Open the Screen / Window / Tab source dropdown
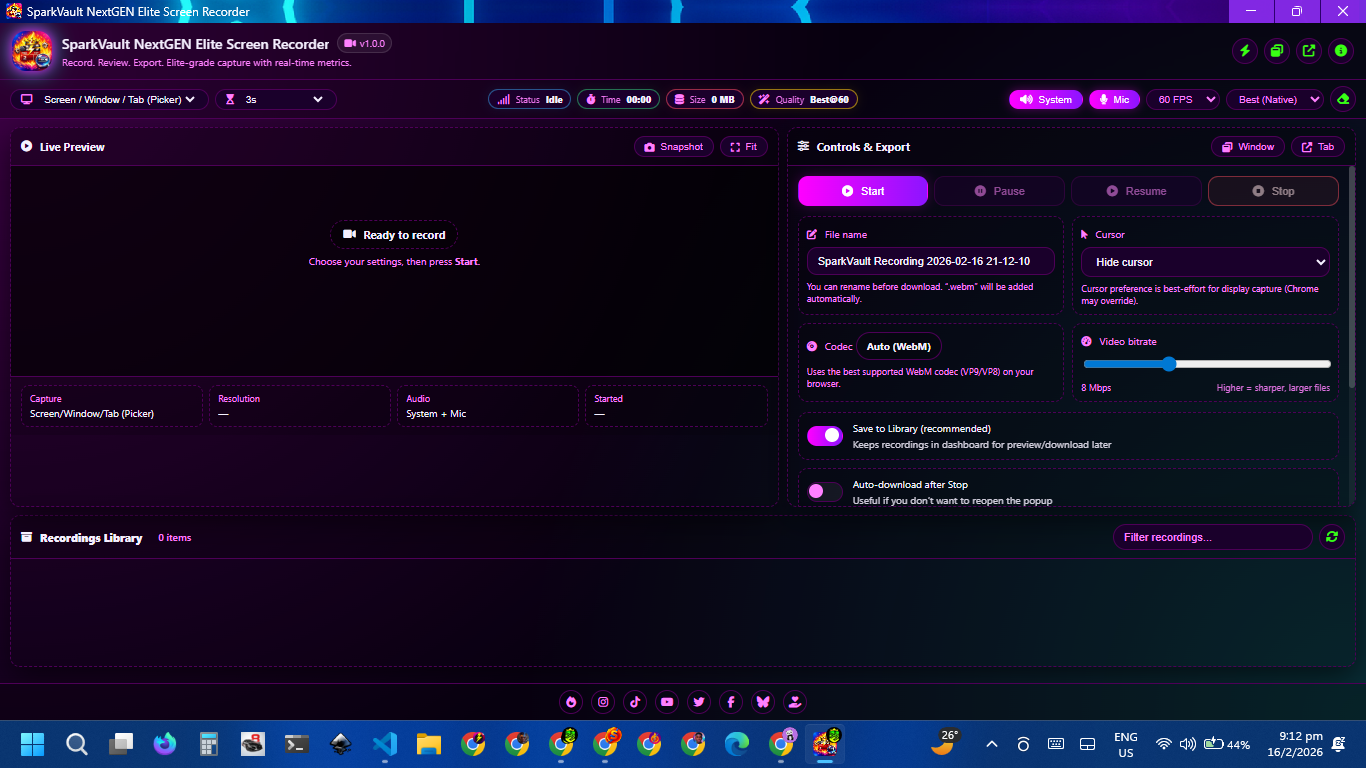Viewport: 1366px width, 768px height. coord(110,99)
